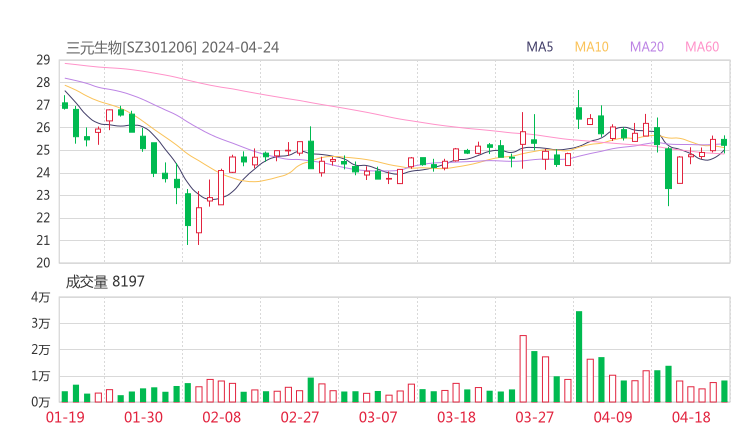Click the tallest green volume bar
The height and width of the screenshot is (440, 740).
(x=579, y=357)
